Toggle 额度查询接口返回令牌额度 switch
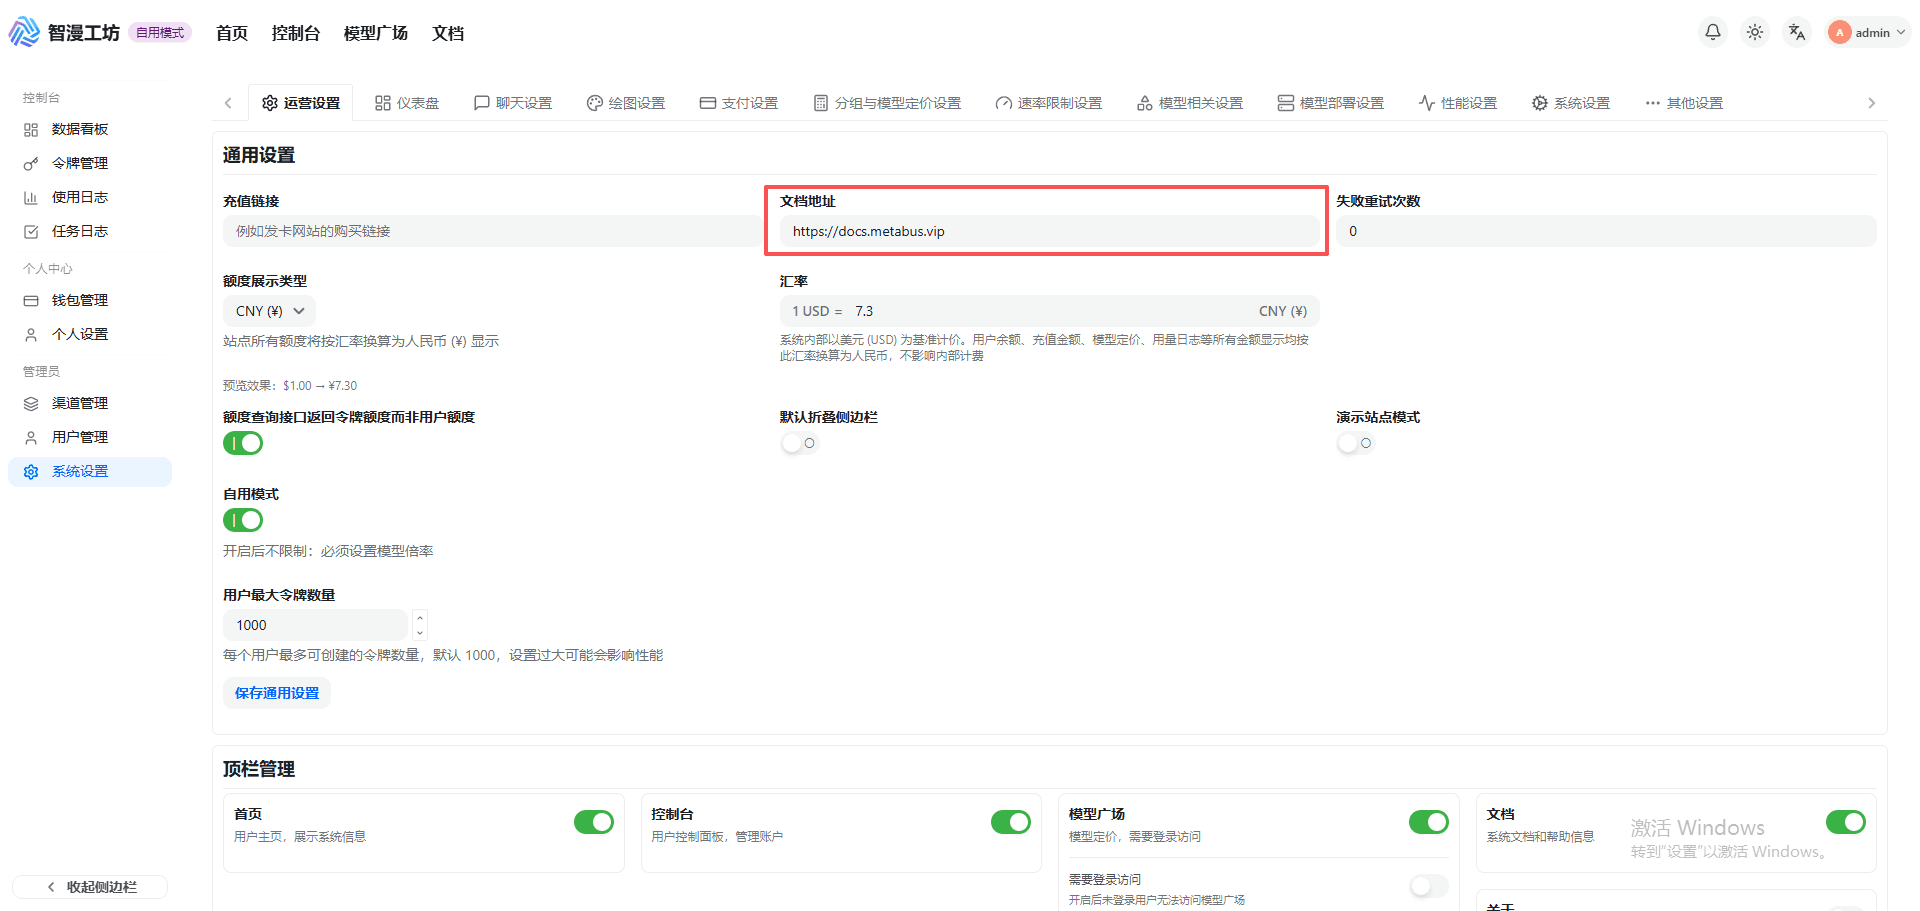 tap(243, 443)
